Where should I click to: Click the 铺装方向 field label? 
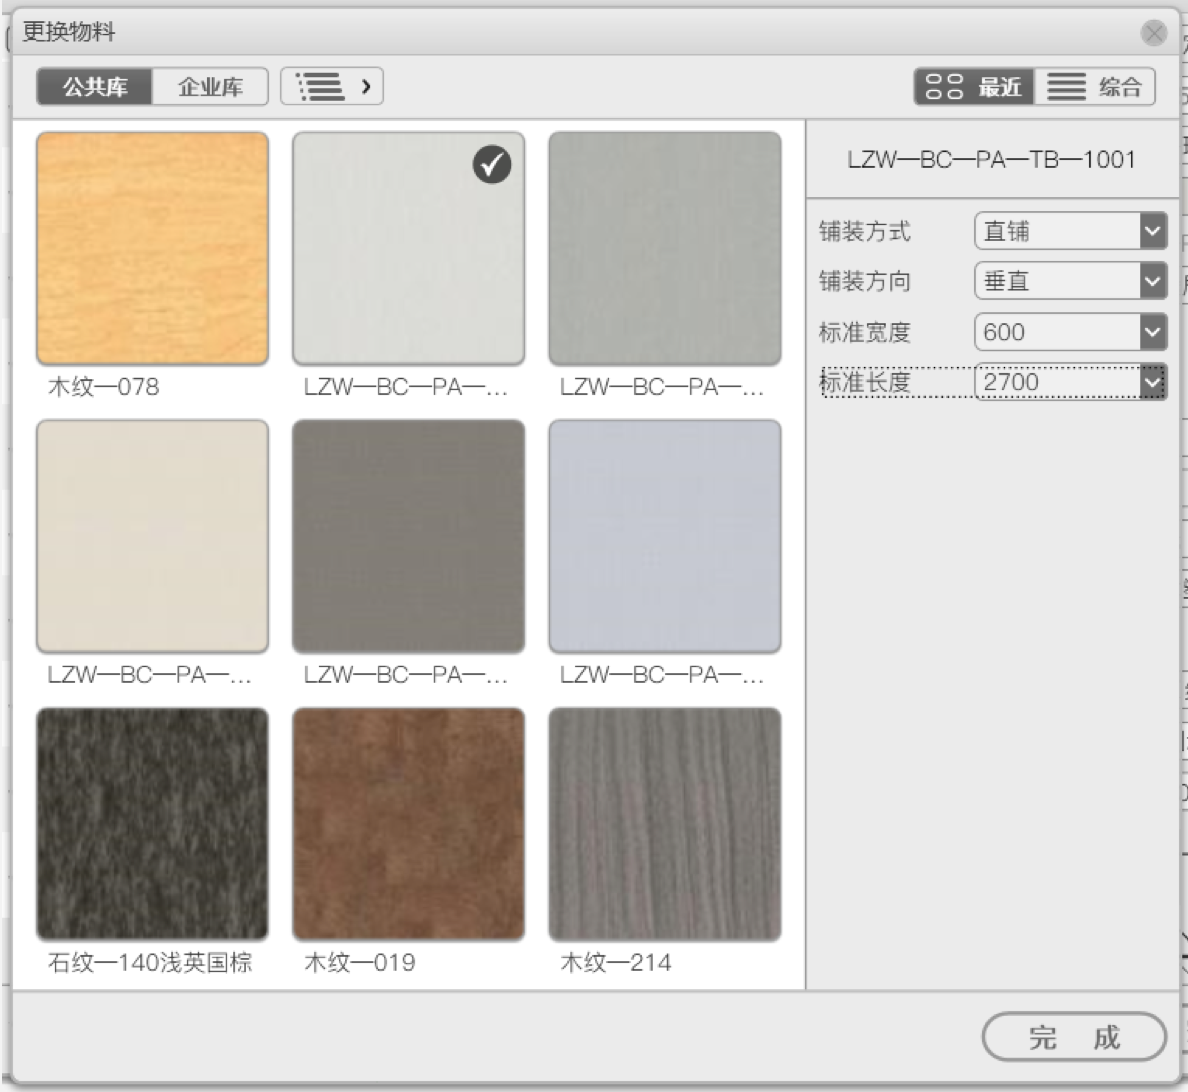tap(864, 282)
